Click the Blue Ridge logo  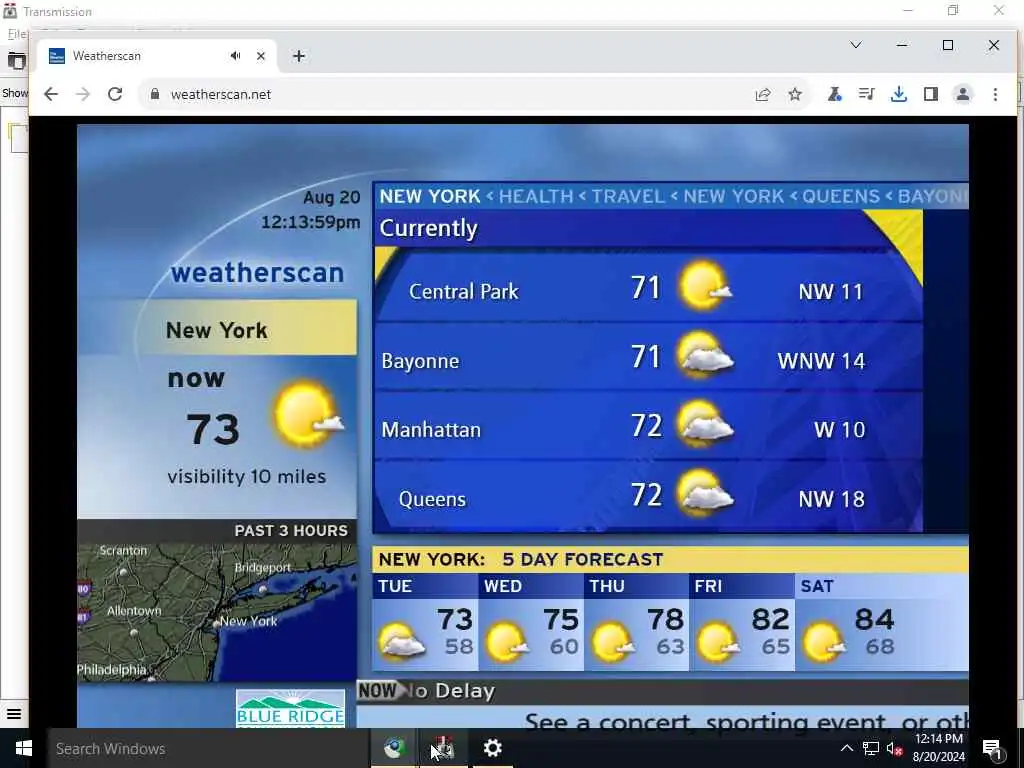click(290, 709)
